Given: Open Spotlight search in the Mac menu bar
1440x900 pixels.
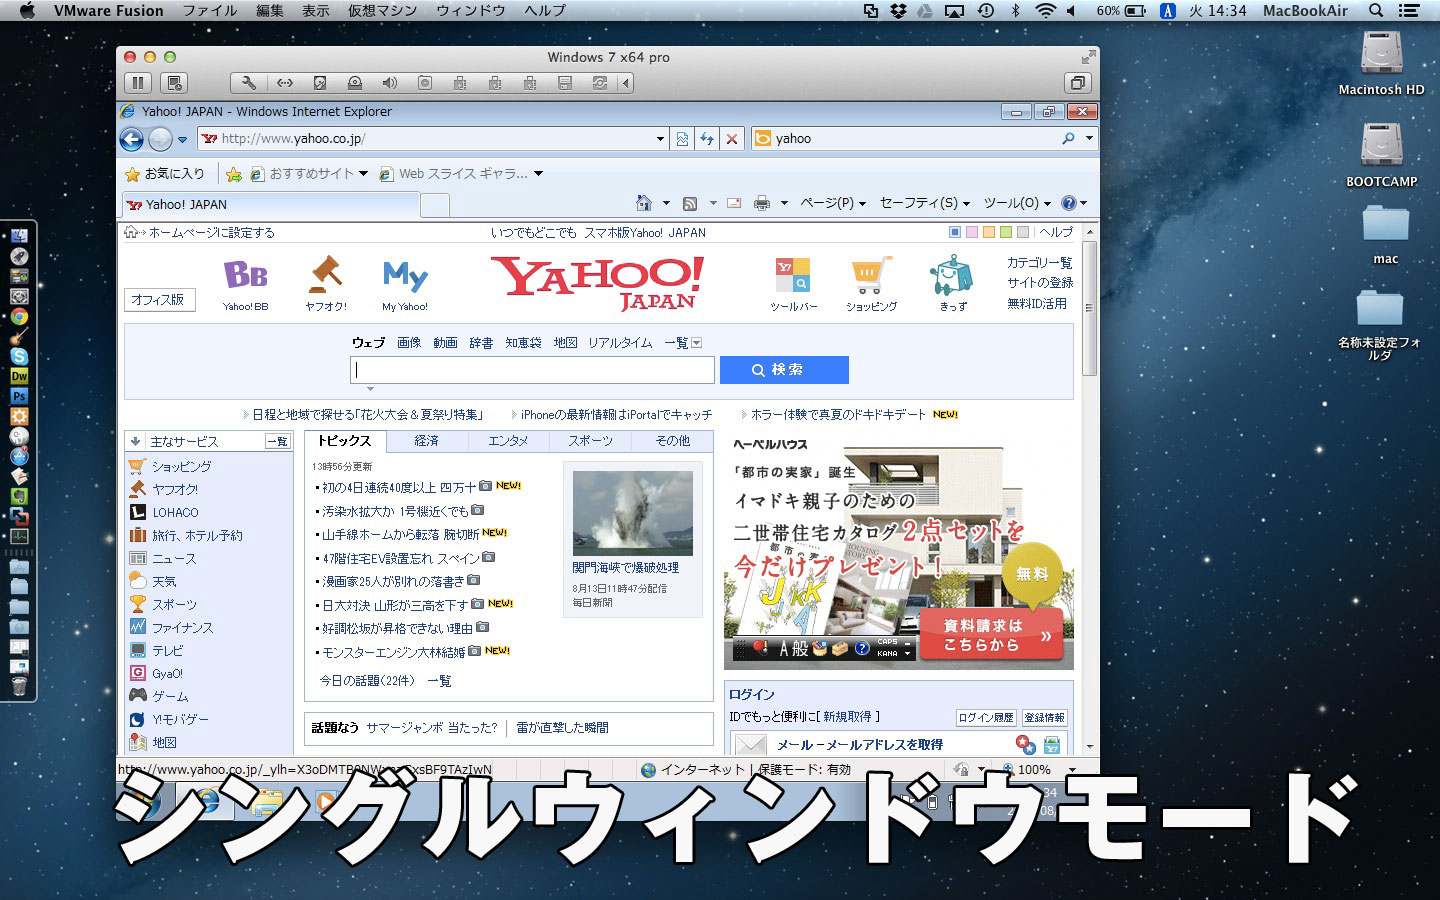Looking at the screenshot, I should click(x=1376, y=11).
